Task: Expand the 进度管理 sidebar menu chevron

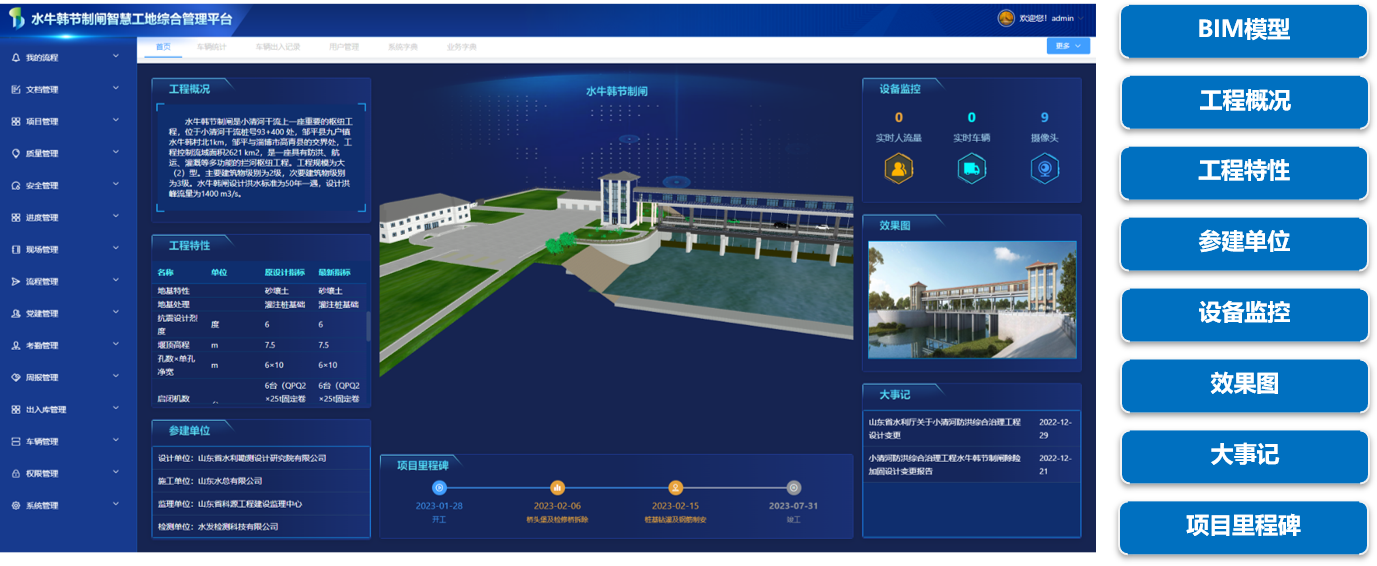Action: click(116, 217)
